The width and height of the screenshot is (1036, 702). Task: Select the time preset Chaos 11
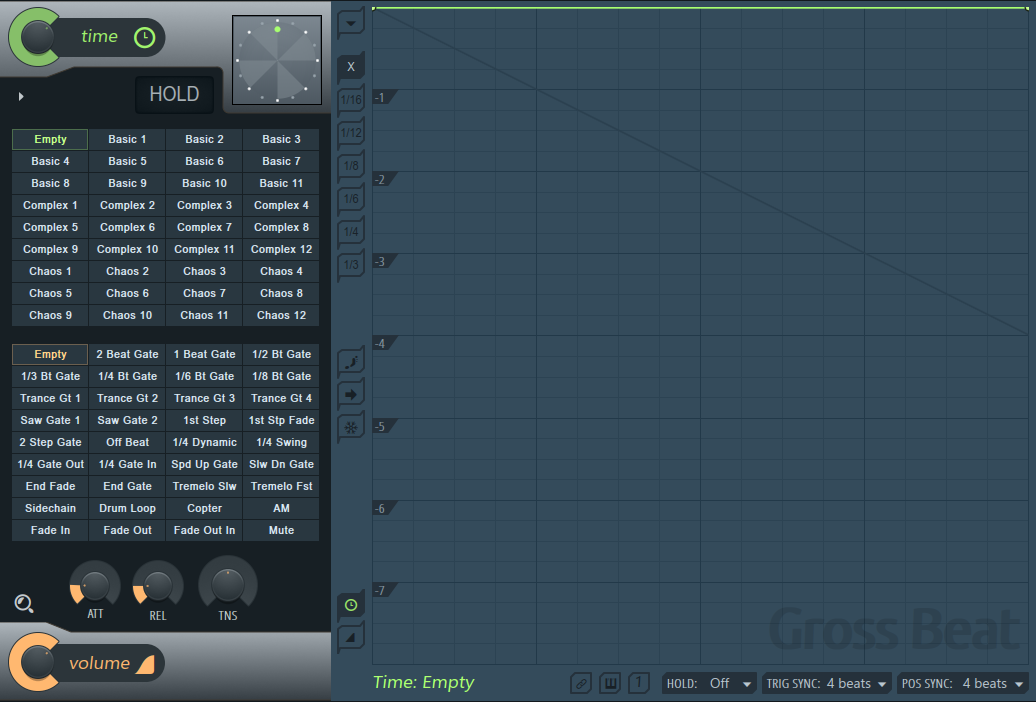[204, 315]
